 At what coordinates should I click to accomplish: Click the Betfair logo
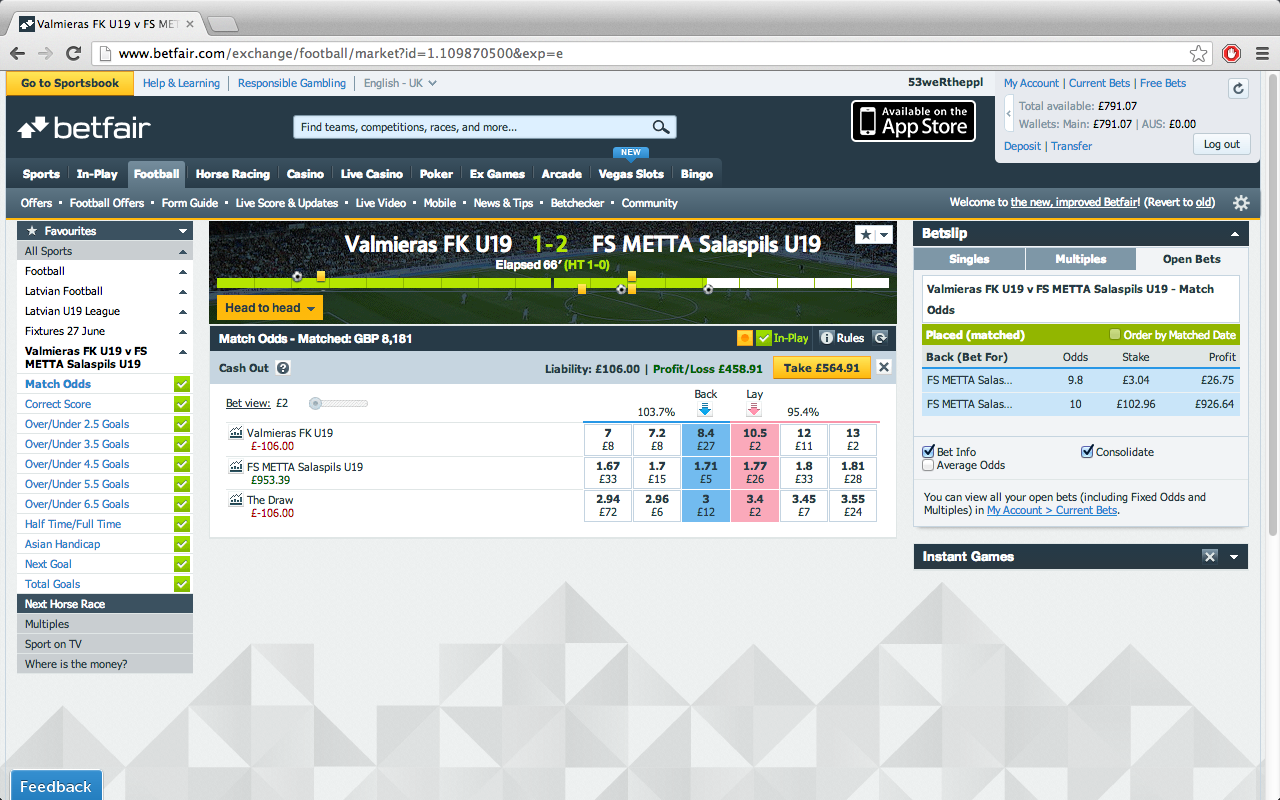pyautogui.click(x=84, y=127)
